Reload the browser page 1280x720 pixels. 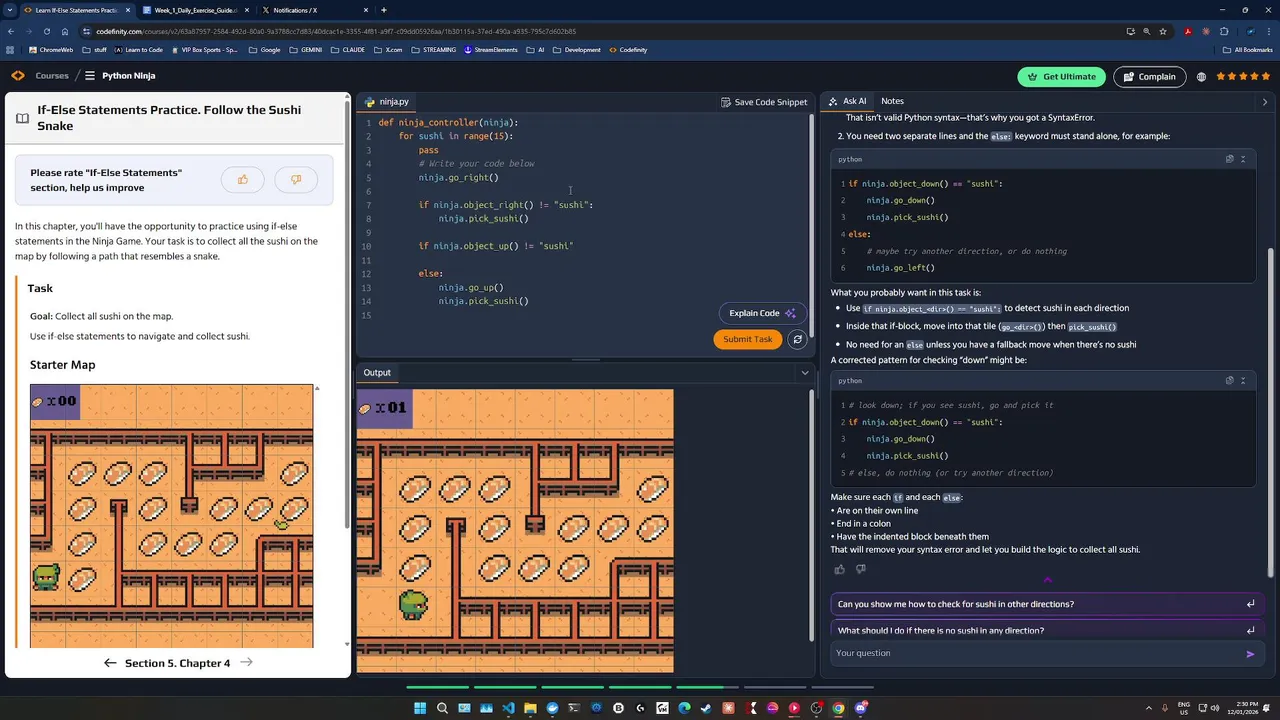[47, 31]
